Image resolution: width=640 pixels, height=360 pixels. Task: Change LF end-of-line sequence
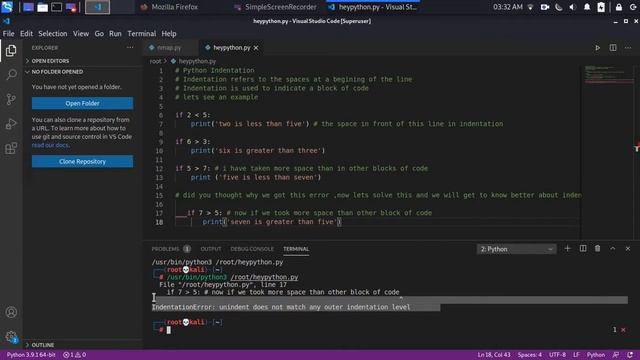point(576,355)
